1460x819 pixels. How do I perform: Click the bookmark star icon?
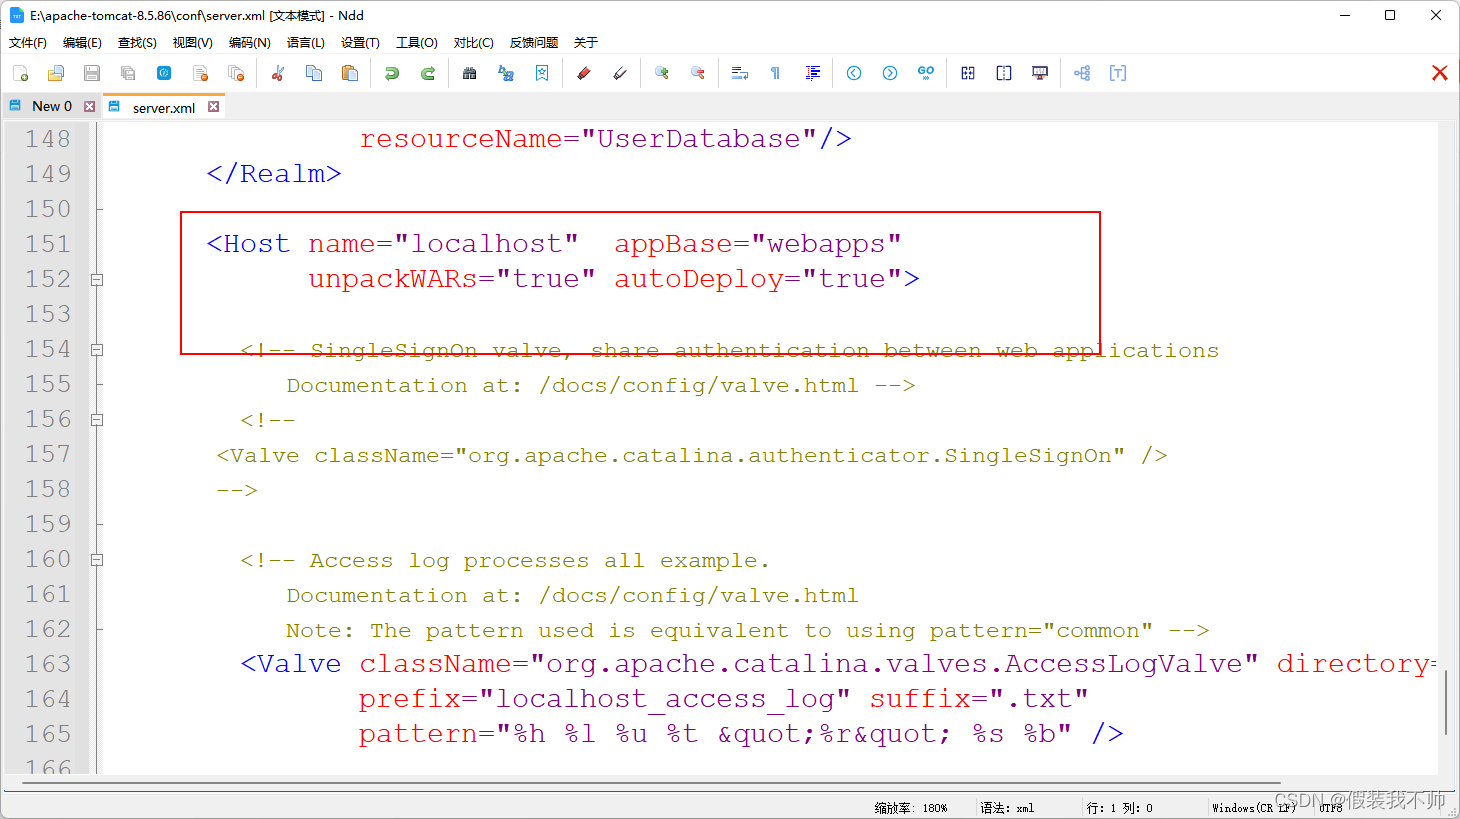(542, 73)
